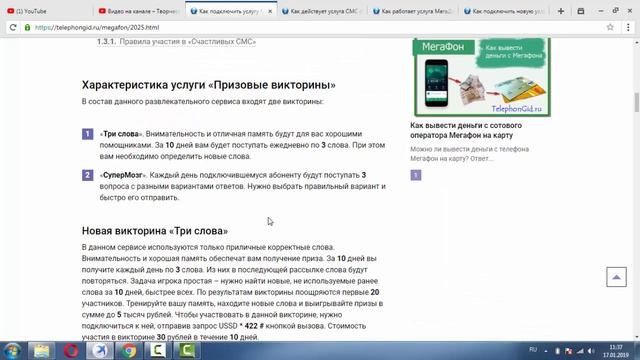The width and height of the screenshot is (640, 360).
Task: Click the purple page number 1 button
Action: pyautogui.click(x=416, y=175)
